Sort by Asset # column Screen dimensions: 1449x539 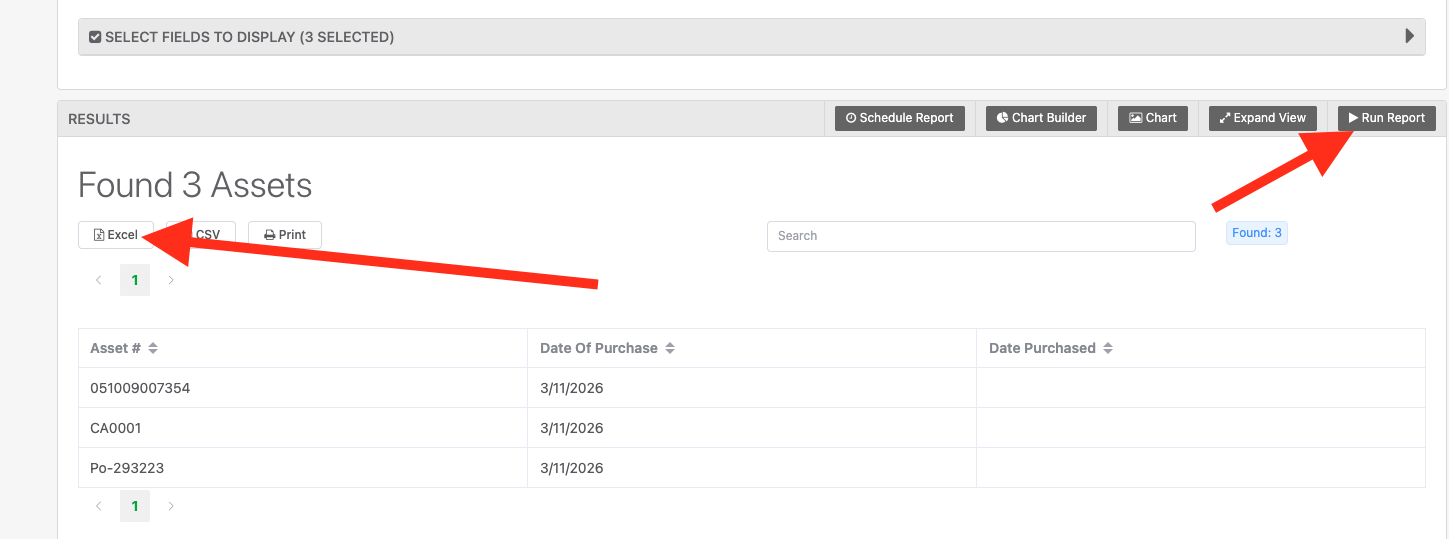pos(153,348)
